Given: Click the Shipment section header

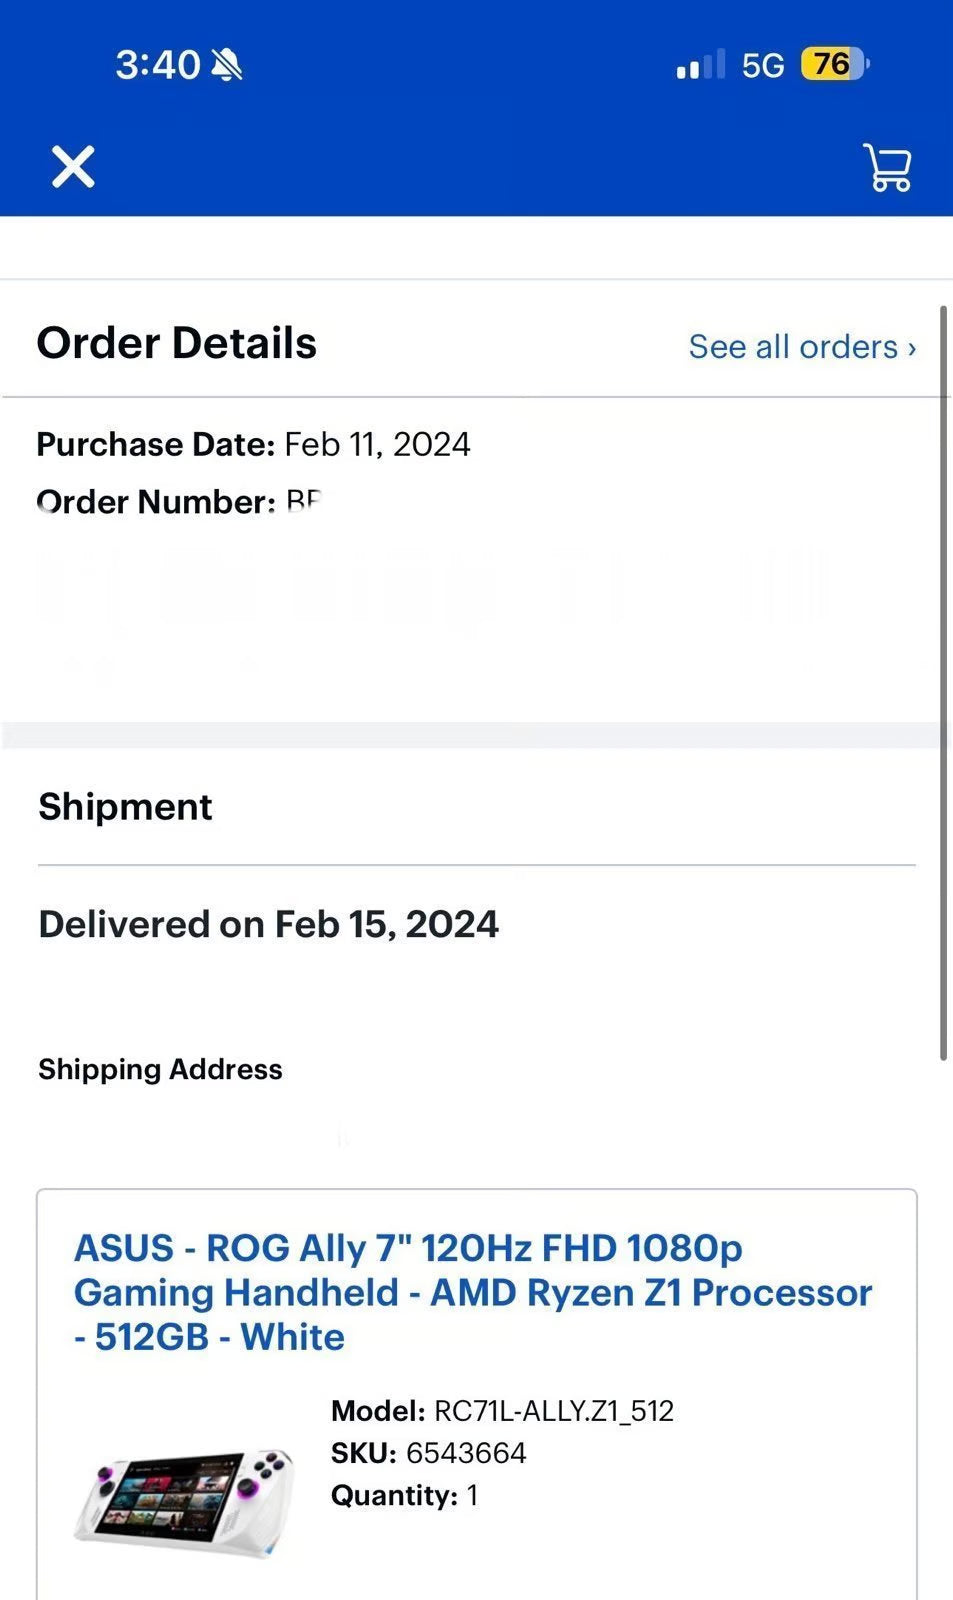Looking at the screenshot, I should pyautogui.click(x=124, y=806).
